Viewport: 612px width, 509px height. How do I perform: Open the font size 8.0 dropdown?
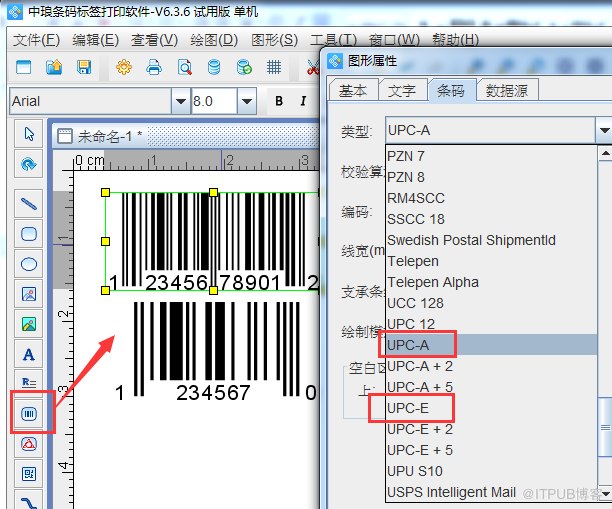coord(246,101)
